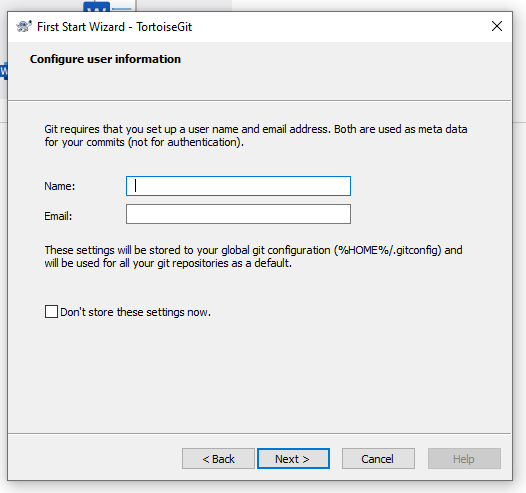The image size is (526, 493).
Task: Click the TortoiseGit turtle icon in title bar
Action: [x=23, y=26]
